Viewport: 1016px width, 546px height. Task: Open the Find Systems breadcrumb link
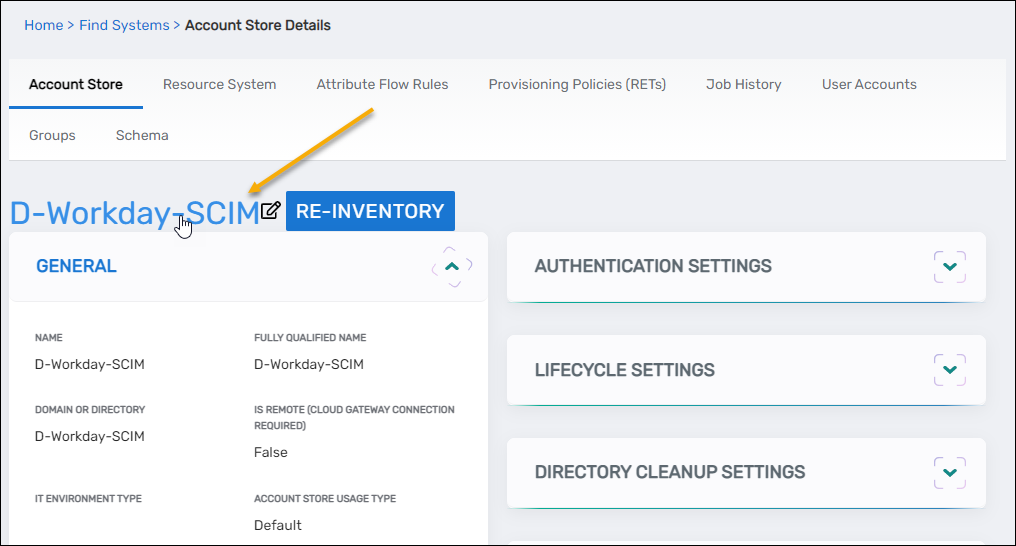coord(124,25)
